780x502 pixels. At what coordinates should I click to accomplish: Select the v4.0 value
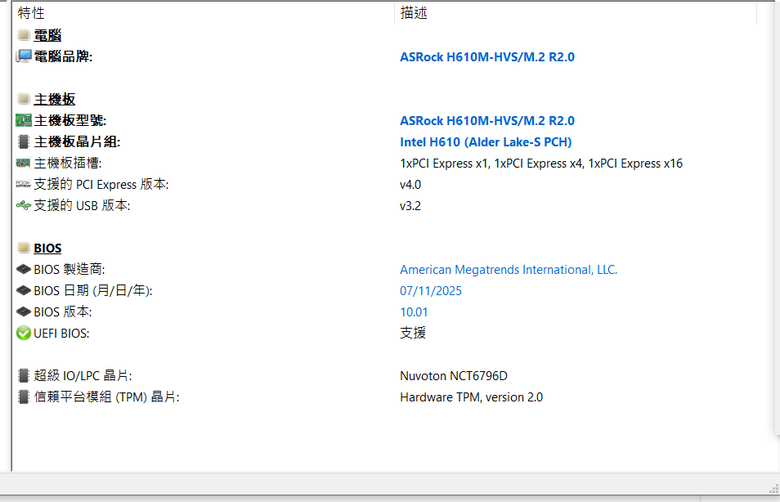(410, 185)
